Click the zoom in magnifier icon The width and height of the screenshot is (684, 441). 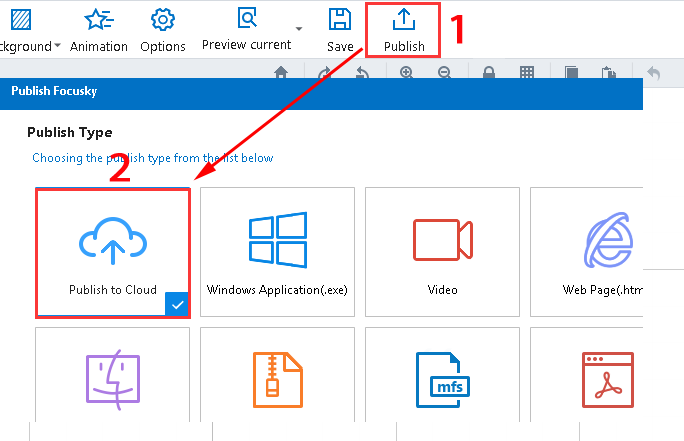point(406,72)
